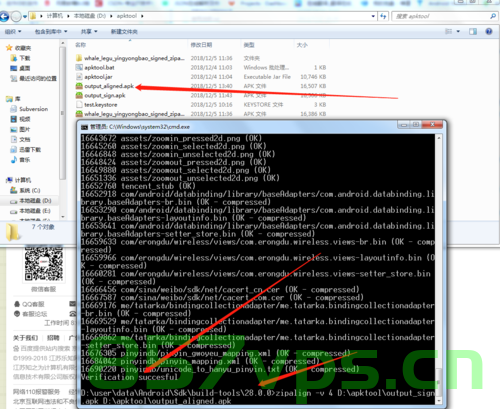Click the cmd window scroll-down arrow
The height and width of the screenshot is (409, 500).
click(x=439, y=401)
